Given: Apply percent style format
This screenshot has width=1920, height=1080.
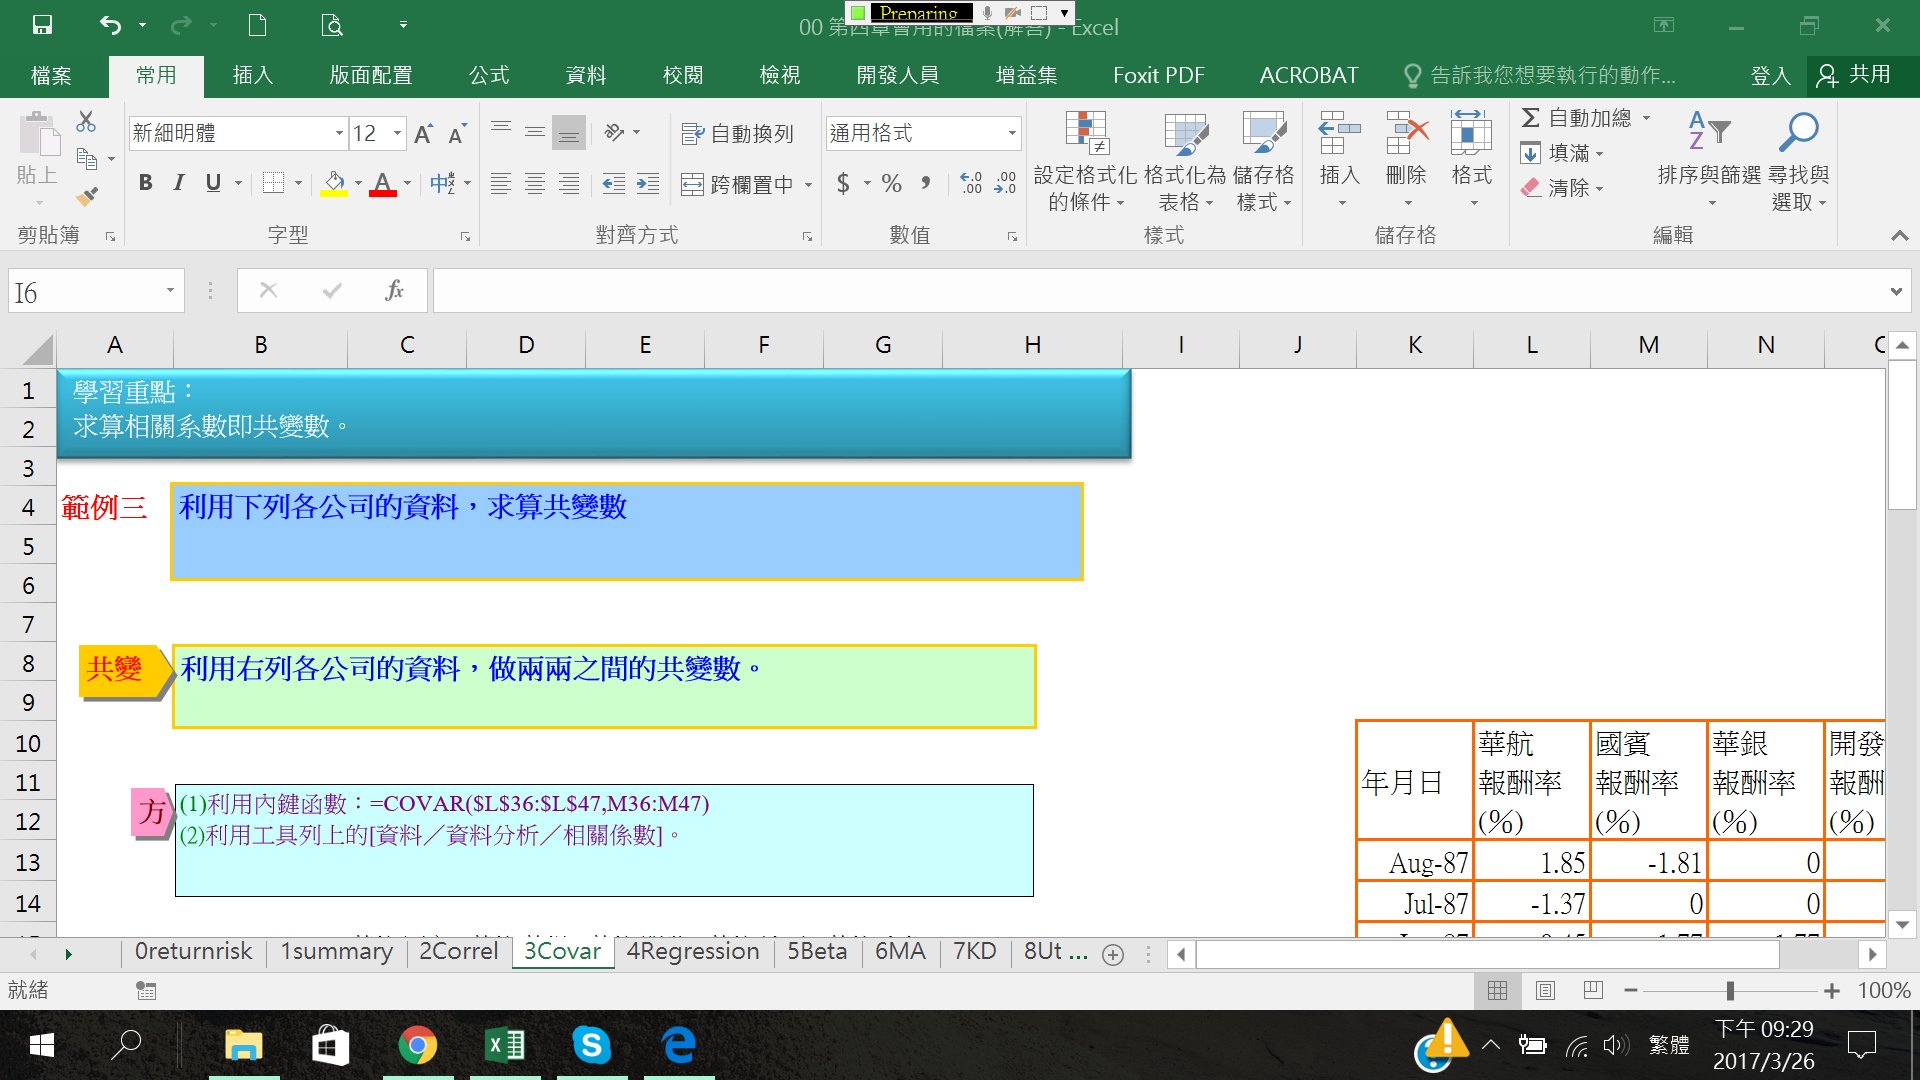Looking at the screenshot, I should [x=891, y=183].
